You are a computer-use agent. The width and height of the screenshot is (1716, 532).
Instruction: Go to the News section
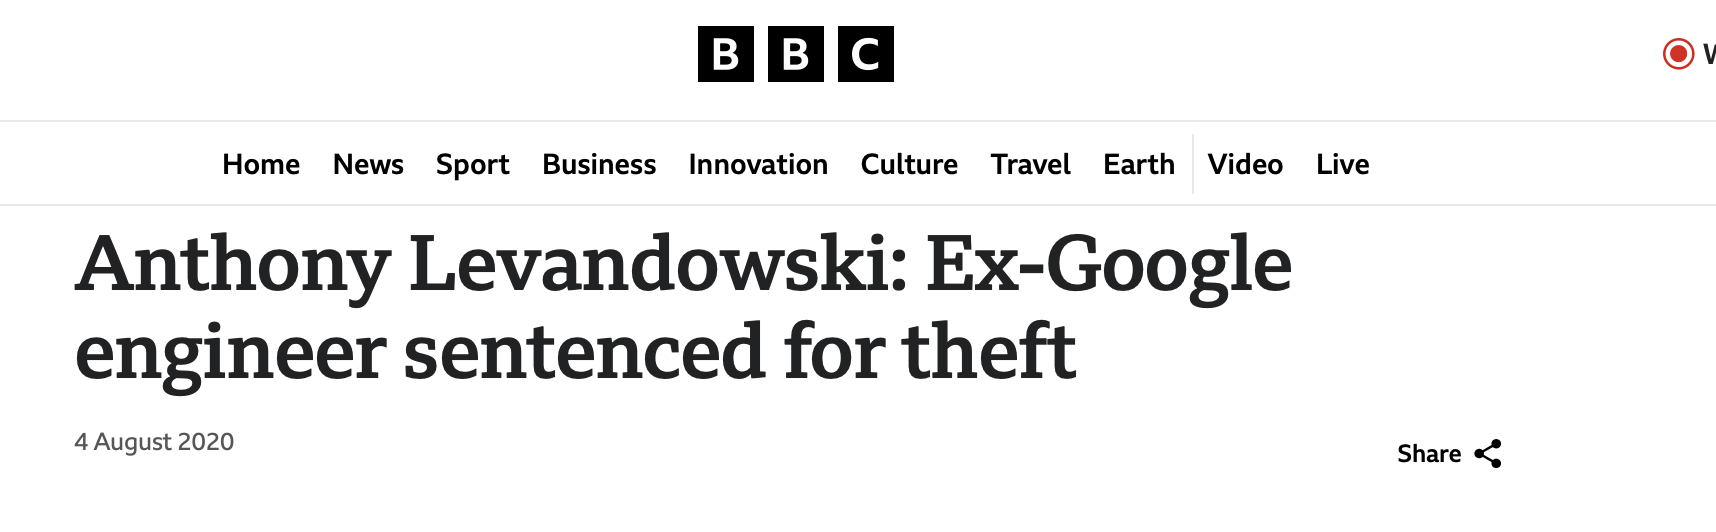tap(368, 164)
